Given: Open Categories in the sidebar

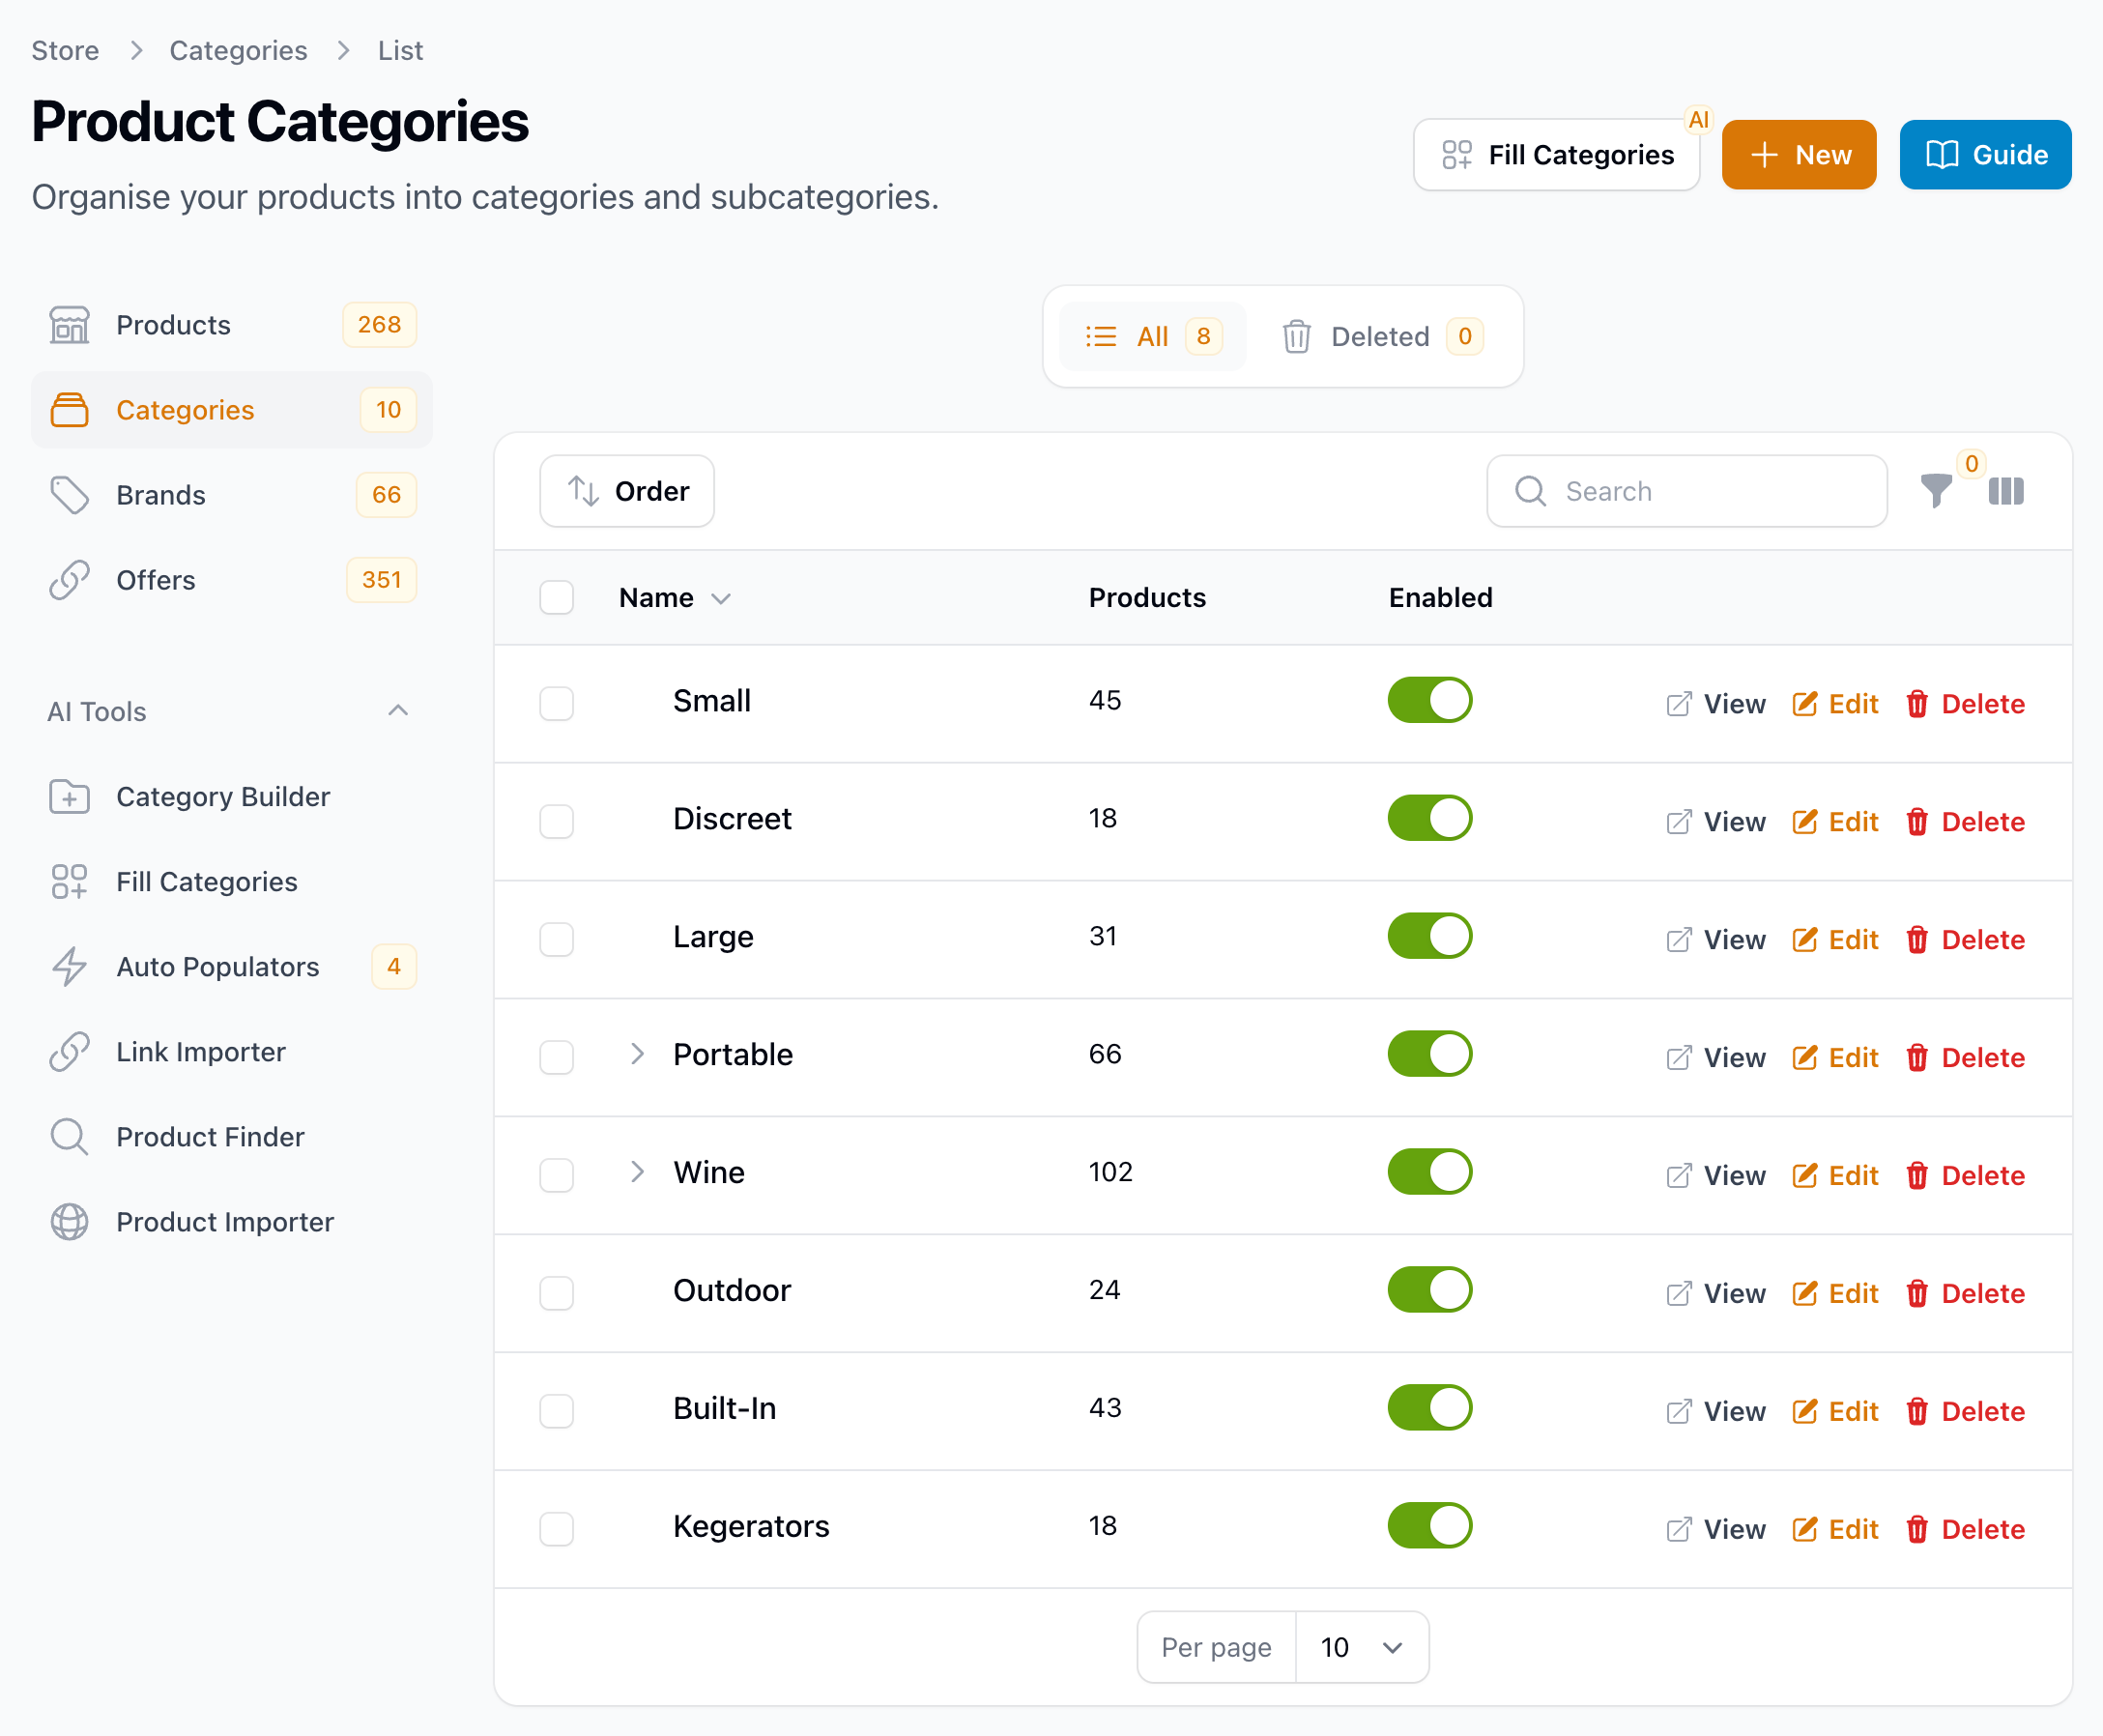Looking at the screenshot, I should click(x=232, y=410).
